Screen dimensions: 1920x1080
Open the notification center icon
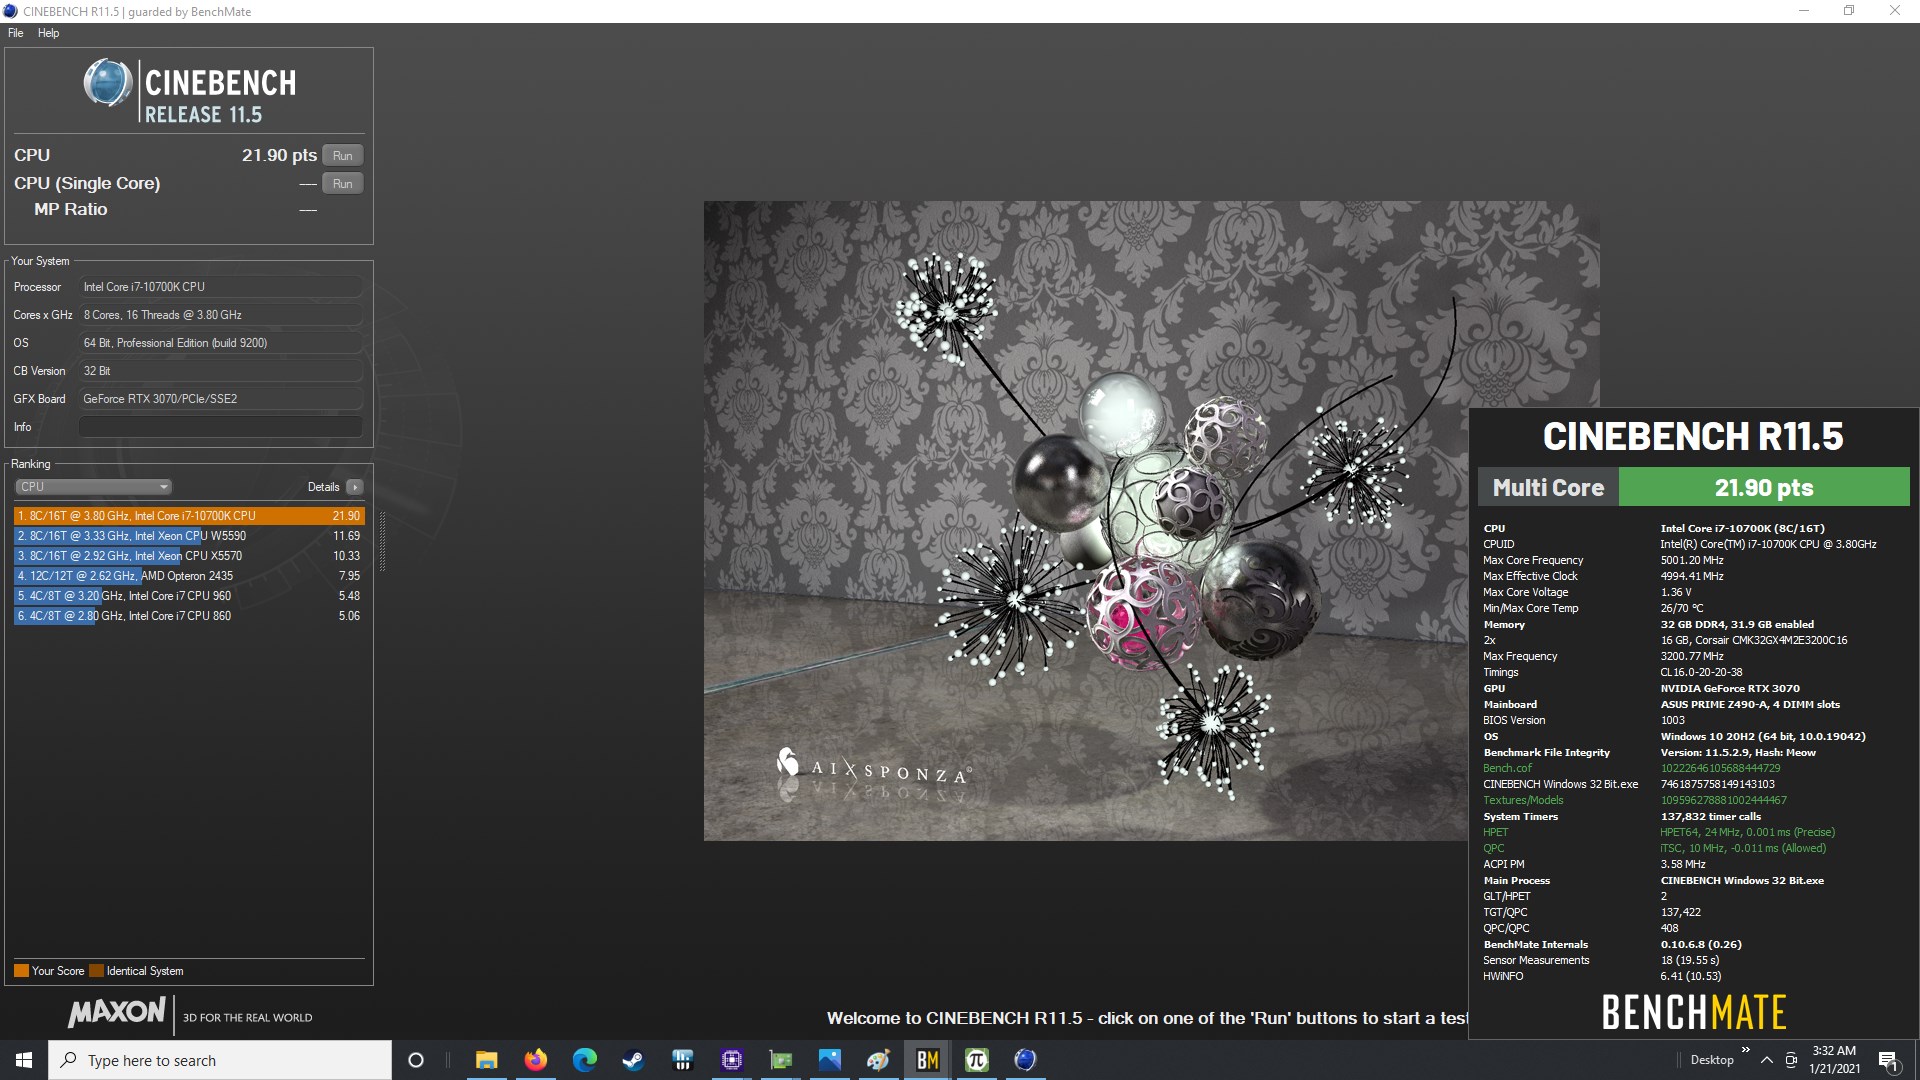click(1889, 1061)
